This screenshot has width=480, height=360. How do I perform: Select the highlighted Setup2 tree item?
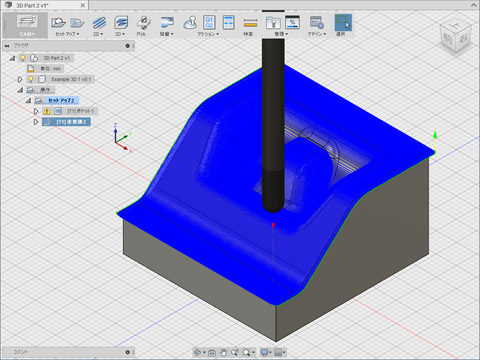62,100
